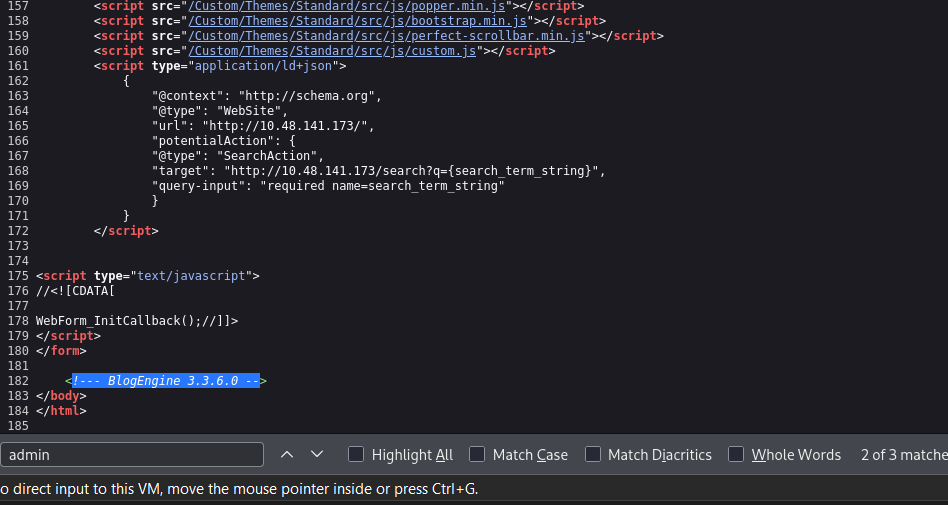Enable the Highlight All checkbox
The image size is (948, 505).
[x=356, y=455]
